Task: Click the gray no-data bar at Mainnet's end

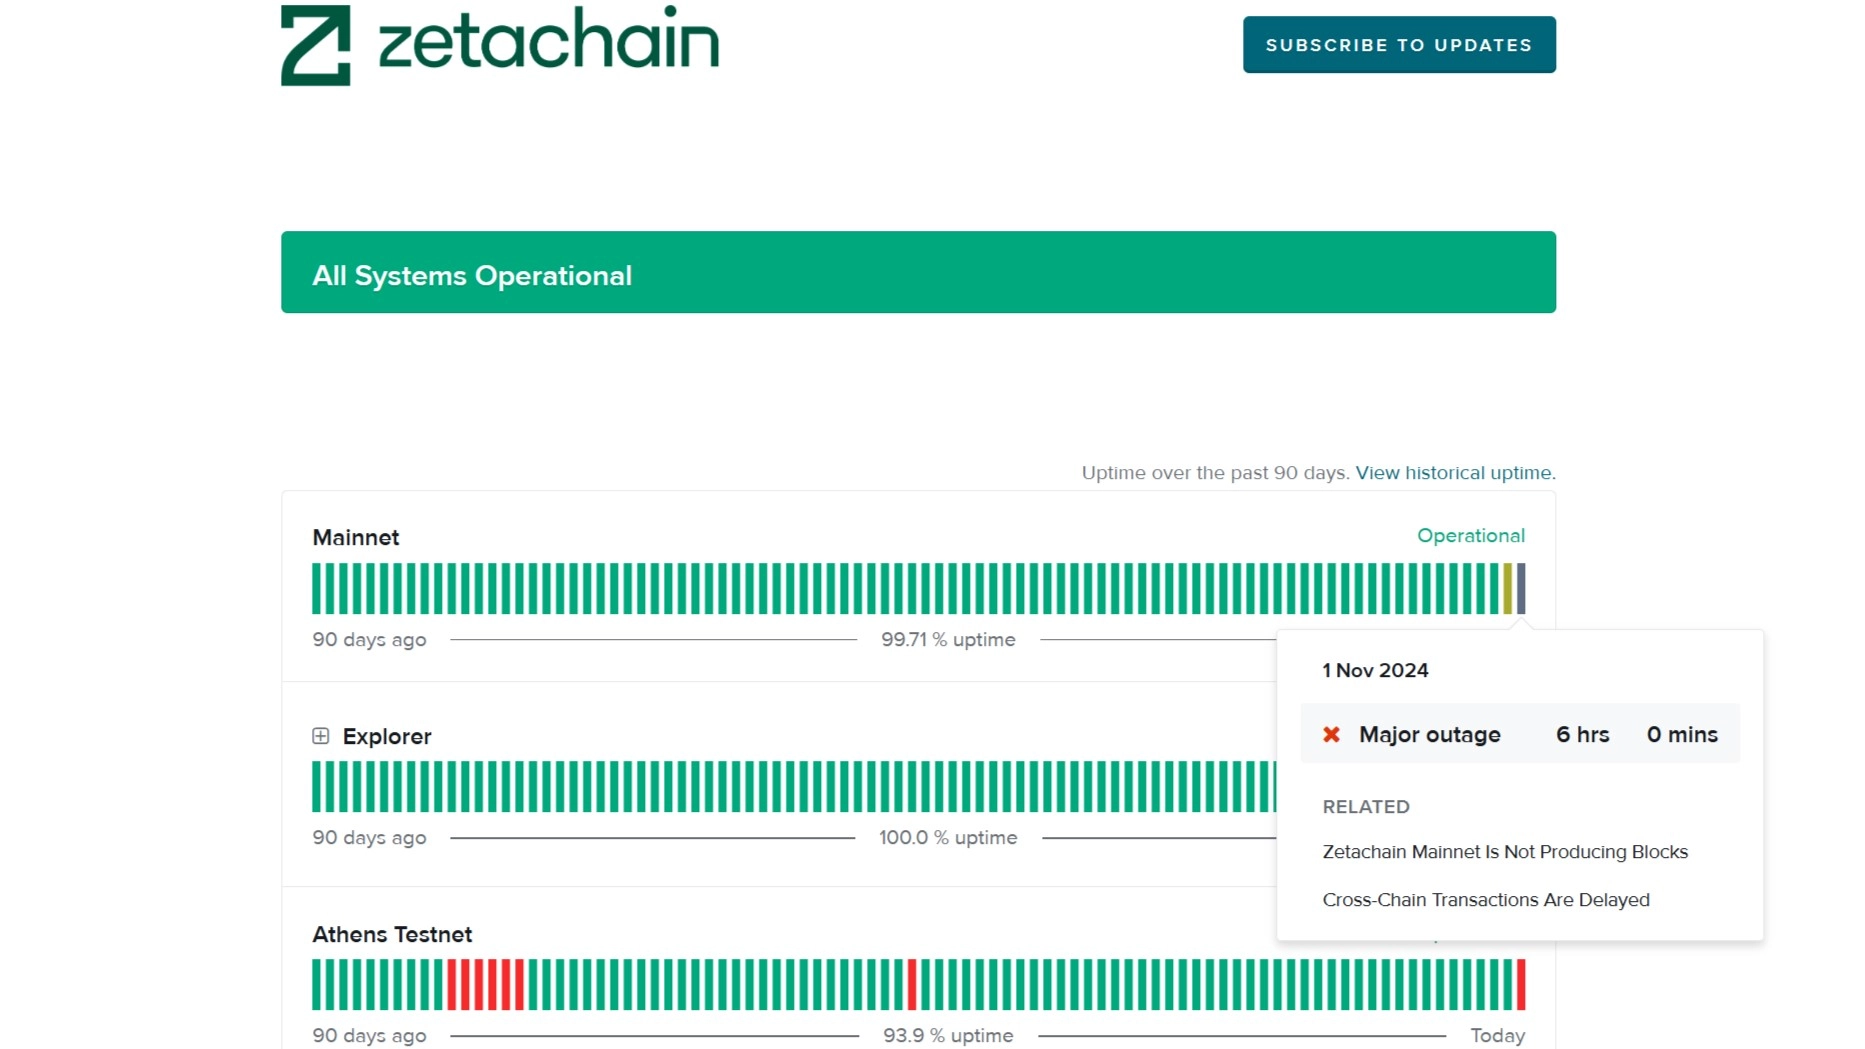Action: pyautogui.click(x=1522, y=587)
